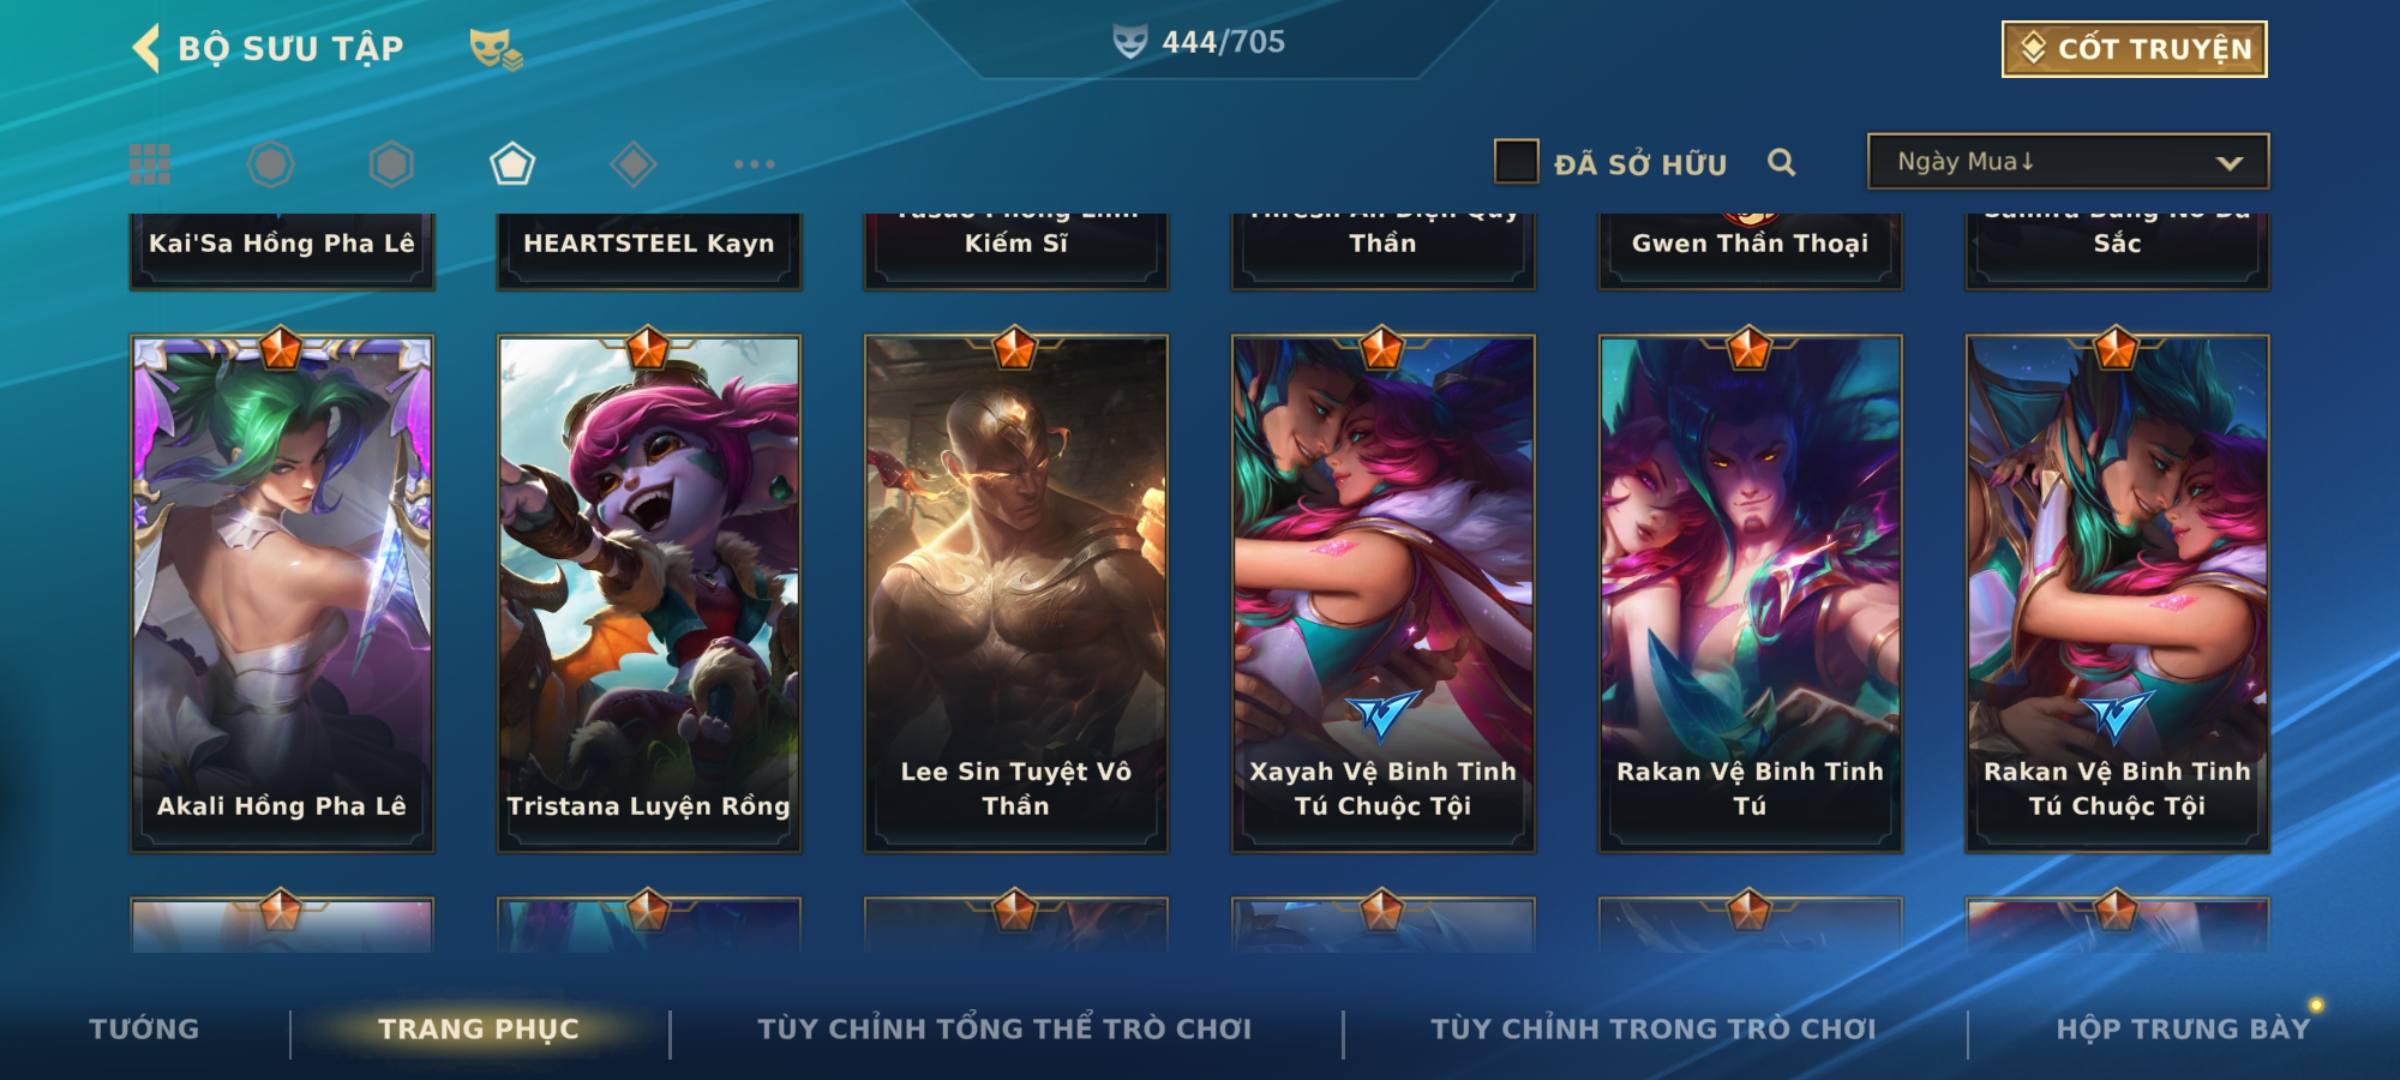This screenshot has width=2400, height=1080.
Task: Click the magnifying glass search icon
Action: click(1781, 162)
